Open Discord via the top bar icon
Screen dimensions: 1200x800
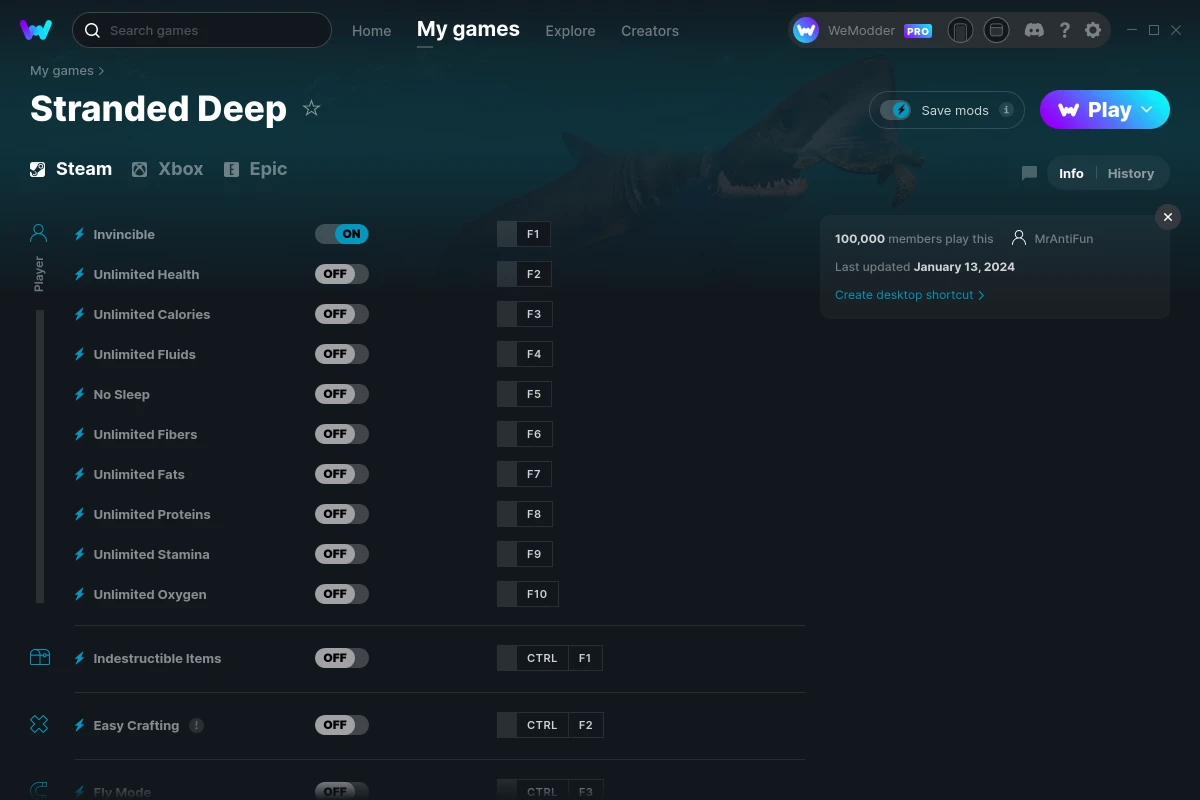click(x=1034, y=30)
